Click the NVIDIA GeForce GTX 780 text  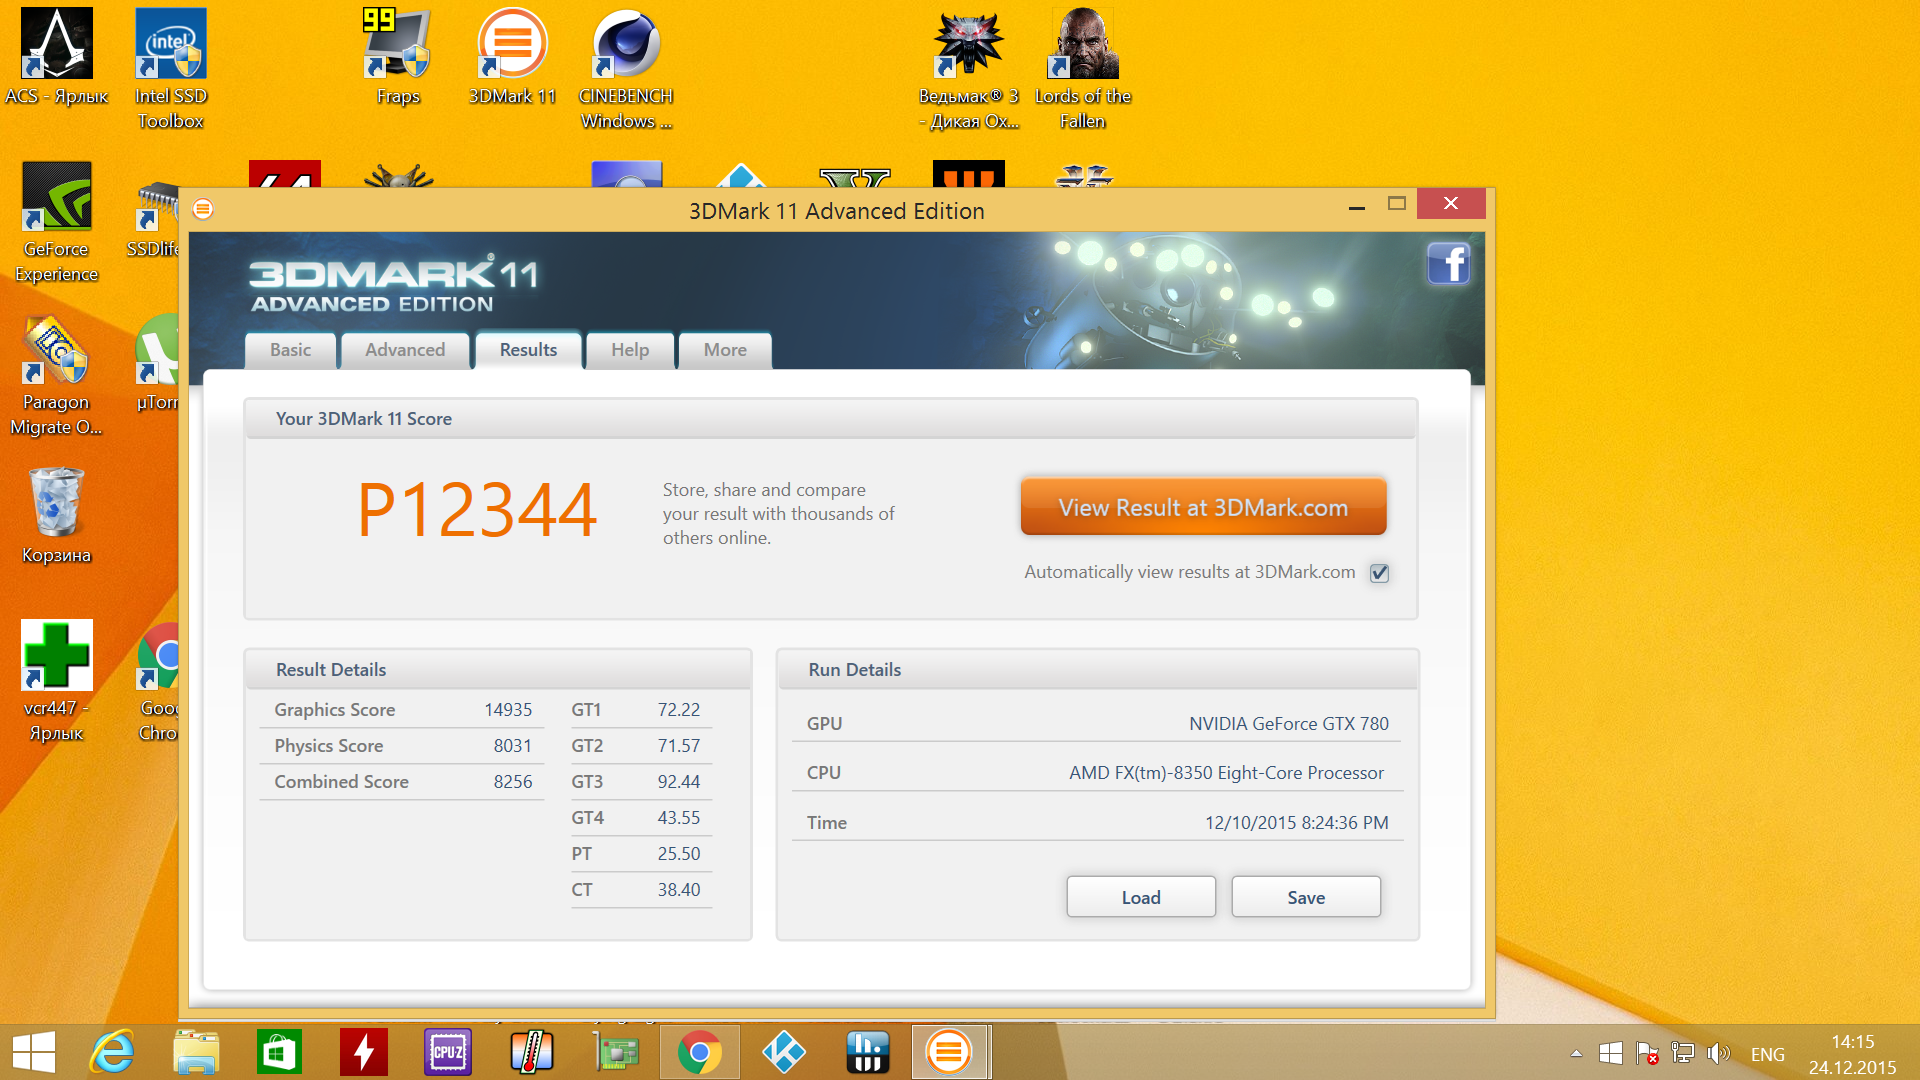[1289, 724]
